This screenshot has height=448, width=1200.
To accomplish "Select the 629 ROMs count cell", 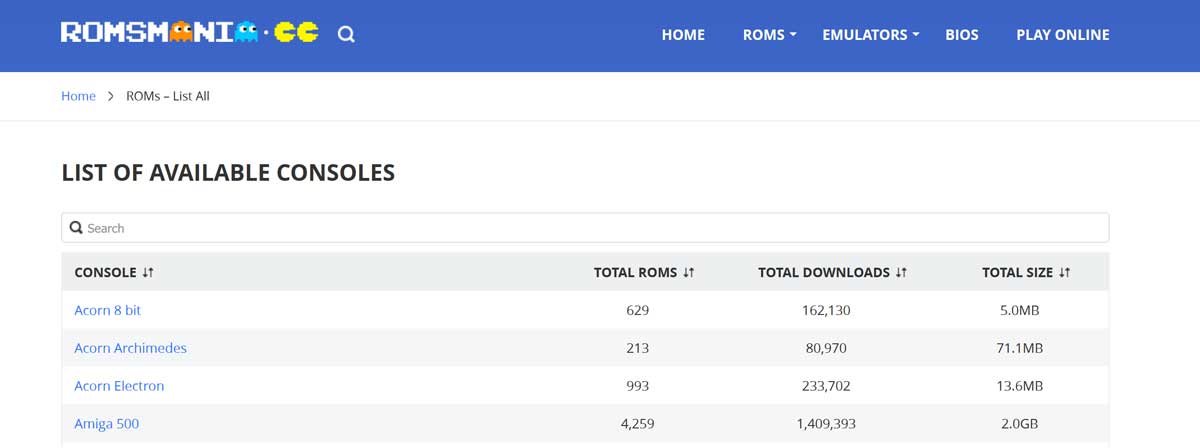I will [x=638, y=310].
